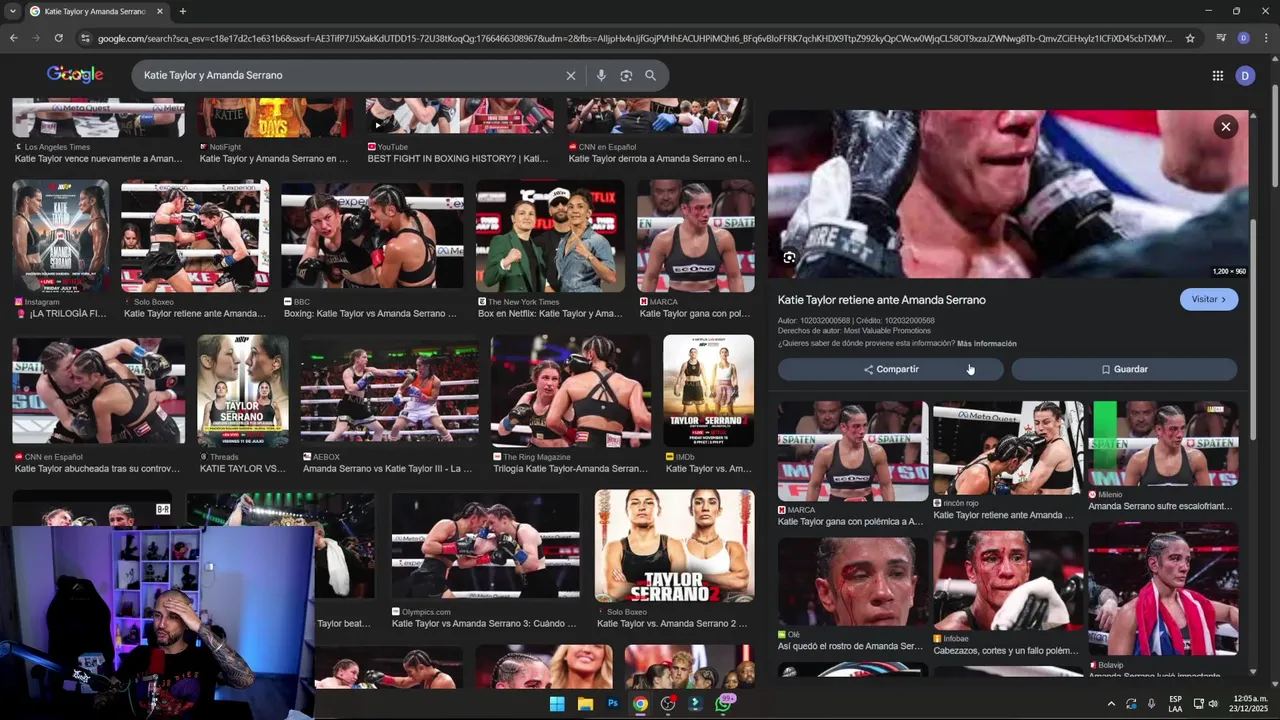
Task: Click 'Katie Taylor derrota a Amanda Serrano' CNN caption
Action: (x=659, y=158)
